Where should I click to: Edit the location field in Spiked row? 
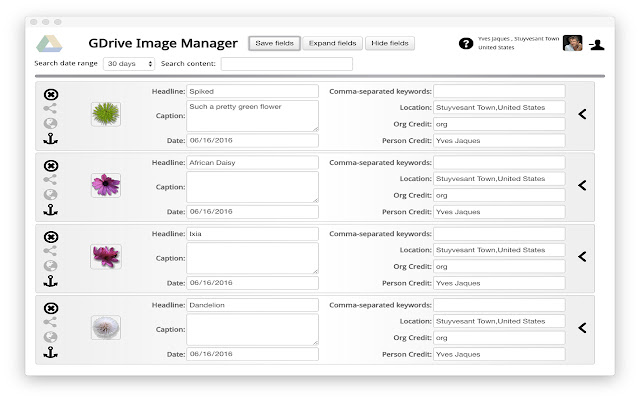point(499,108)
